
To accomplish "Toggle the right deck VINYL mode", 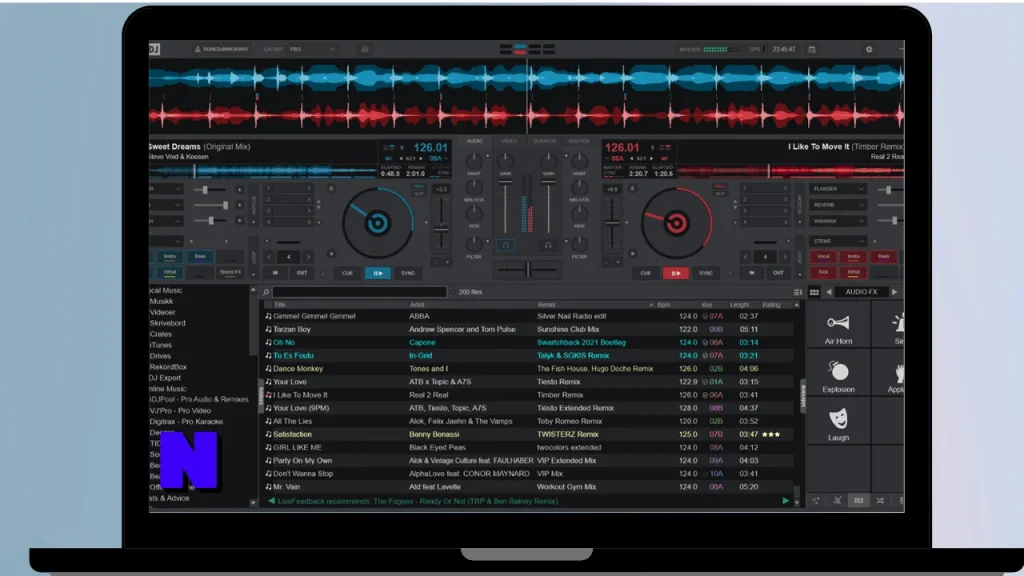I will click(720, 187).
